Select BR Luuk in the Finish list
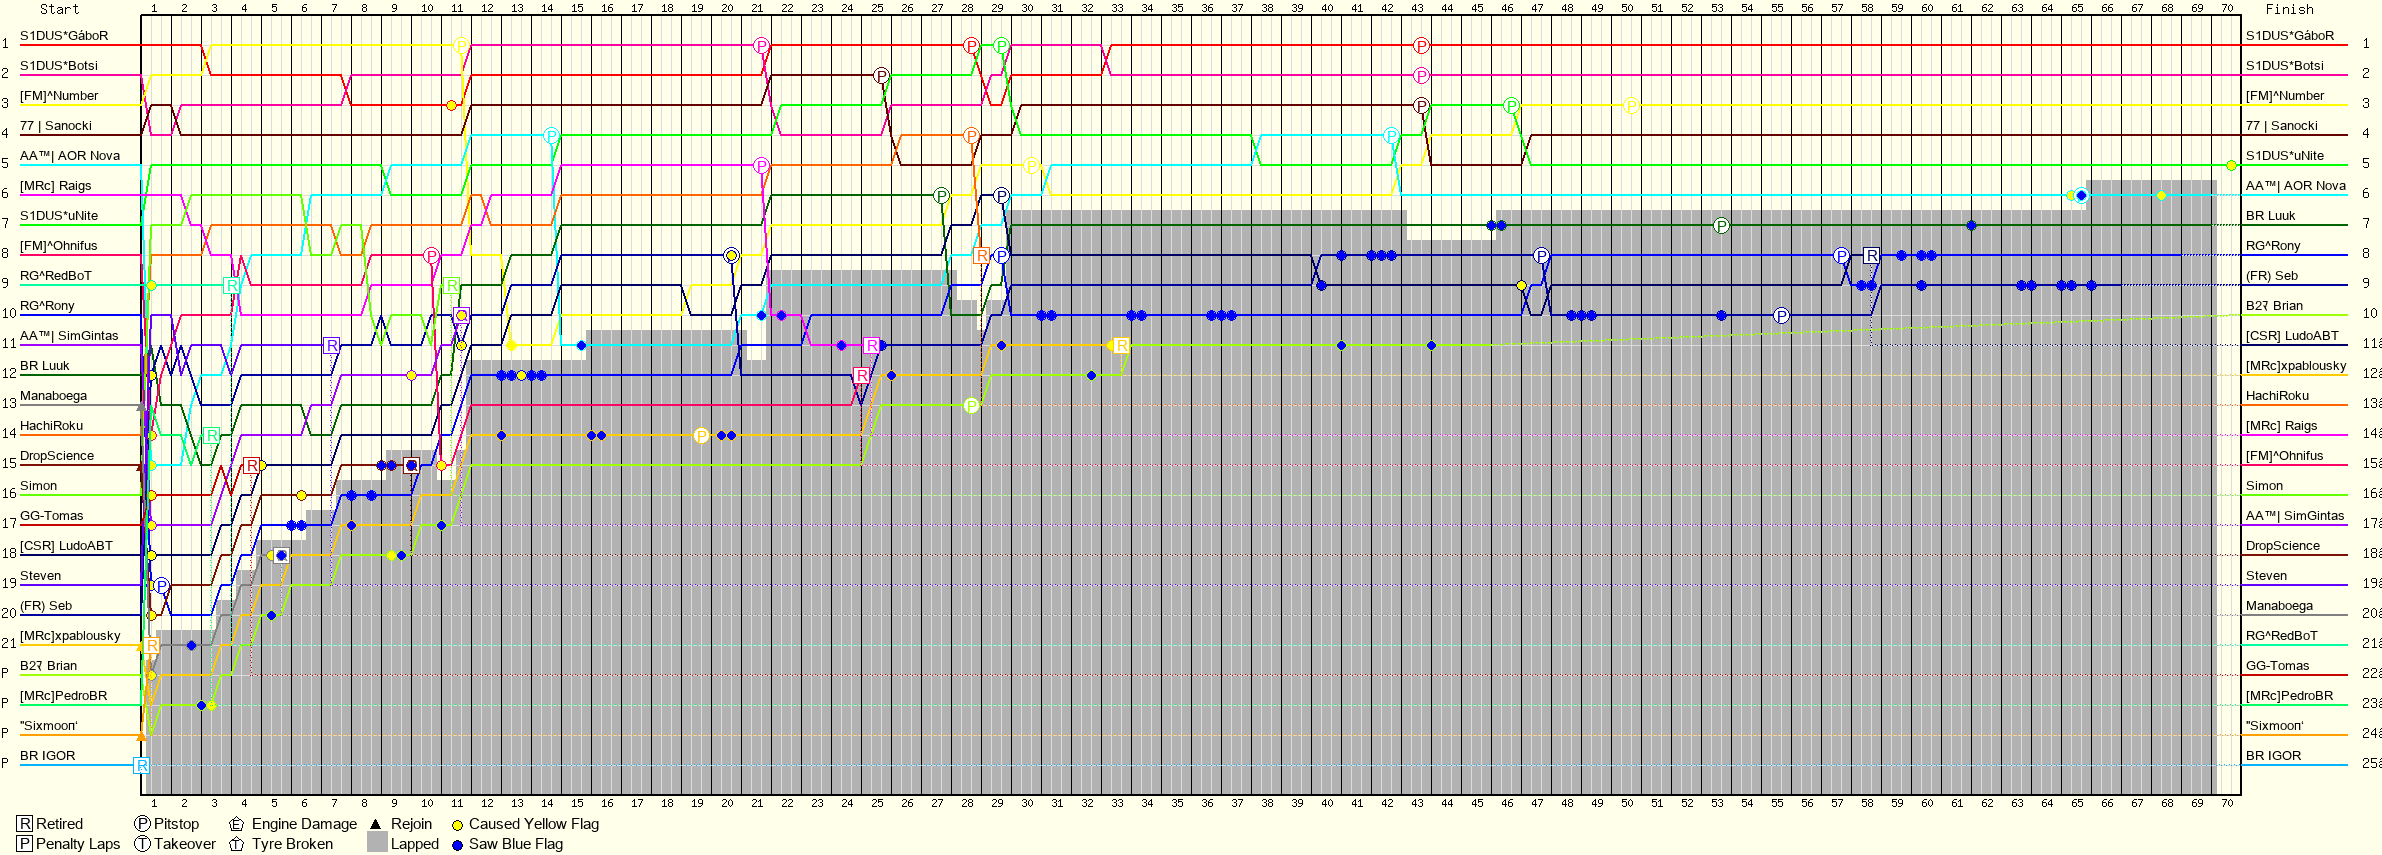The image size is (2382, 855). [2271, 216]
